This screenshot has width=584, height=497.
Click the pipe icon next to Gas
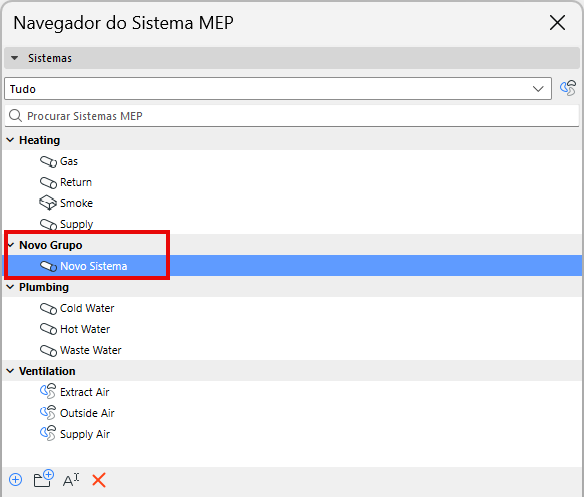point(48,161)
